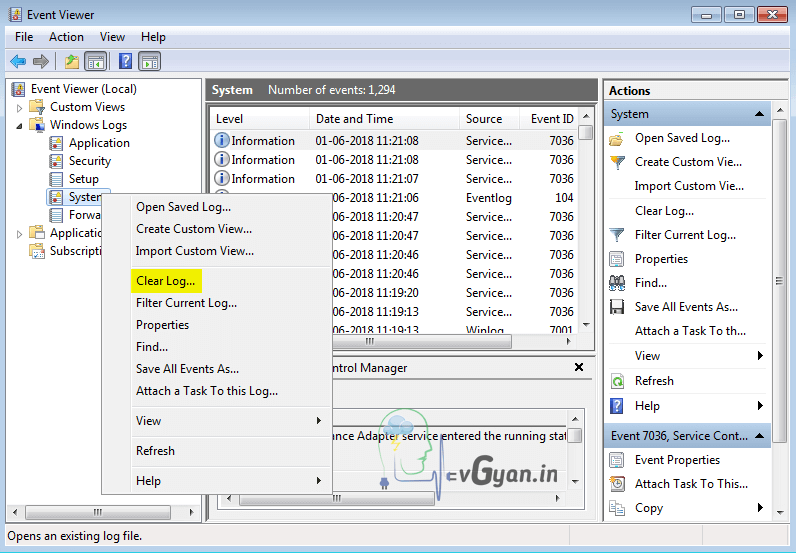Toggle Show/Hide Console Tree toolbar icon
Viewport: 796px width, 553px height.
pyautogui.click(x=96, y=61)
